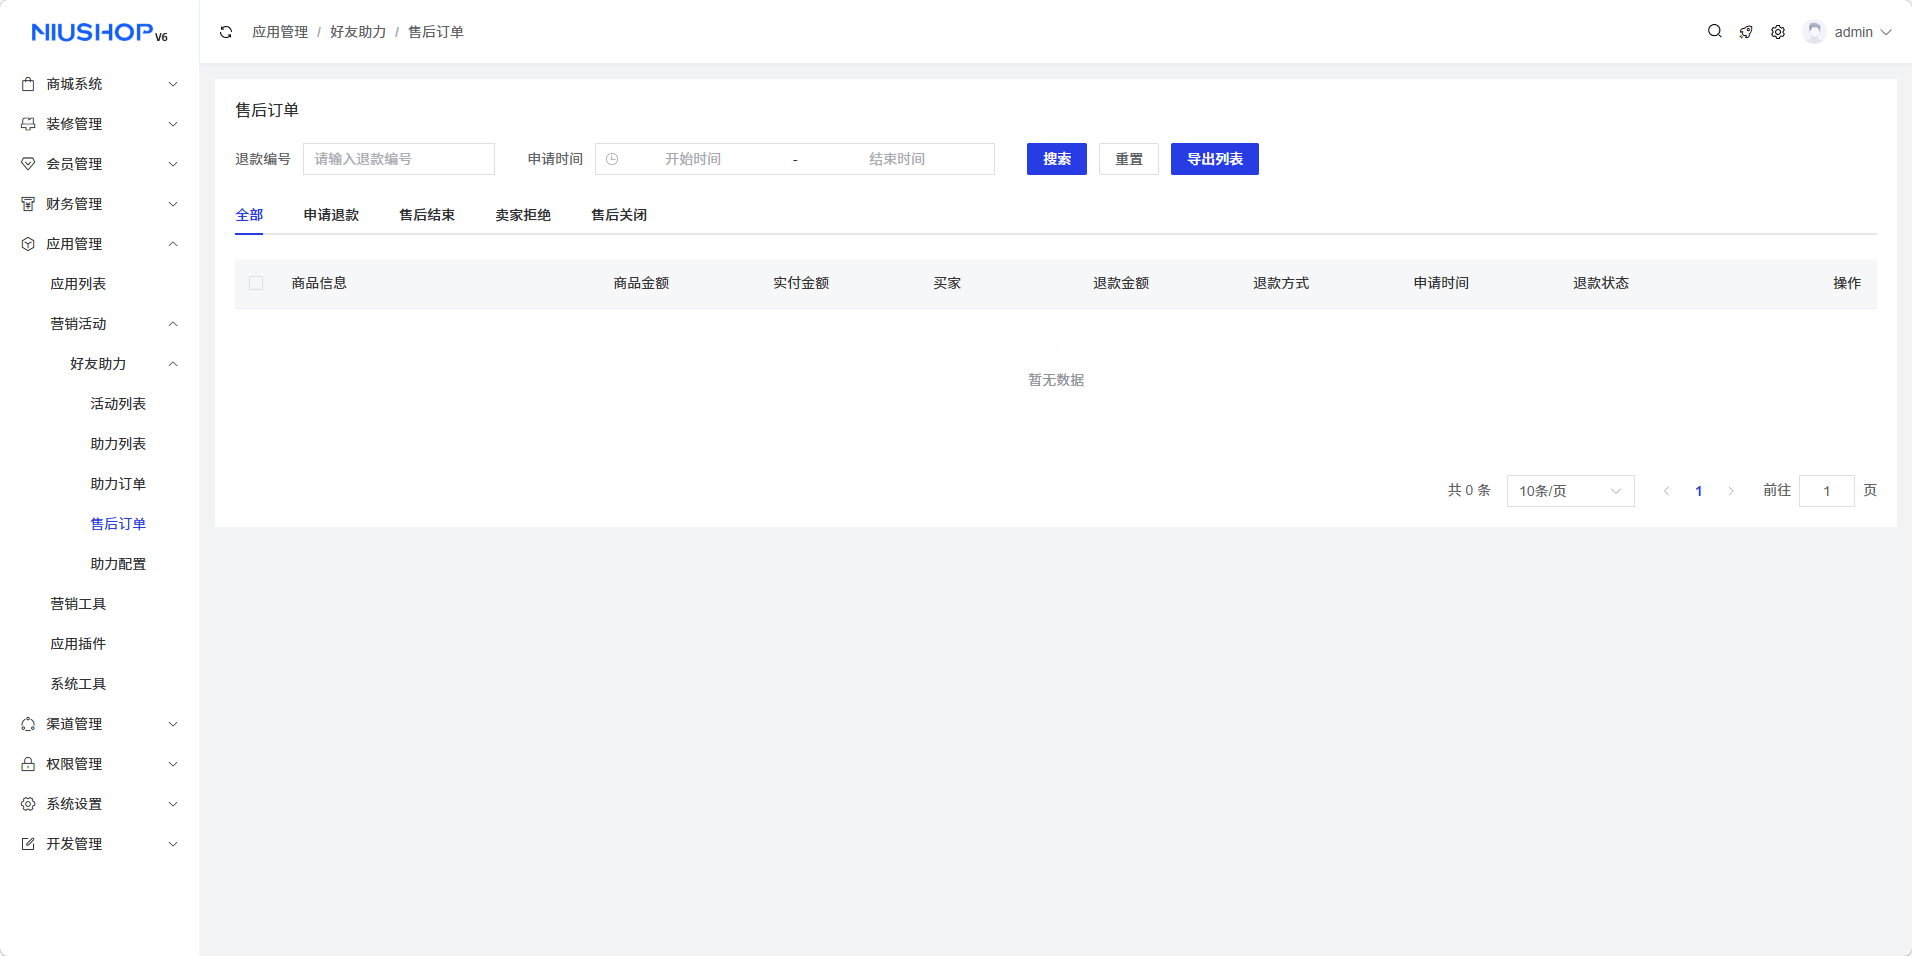Click the refresh icon beside the breadcrumb
The height and width of the screenshot is (956, 1912).
pyautogui.click(x=226, y=32)
